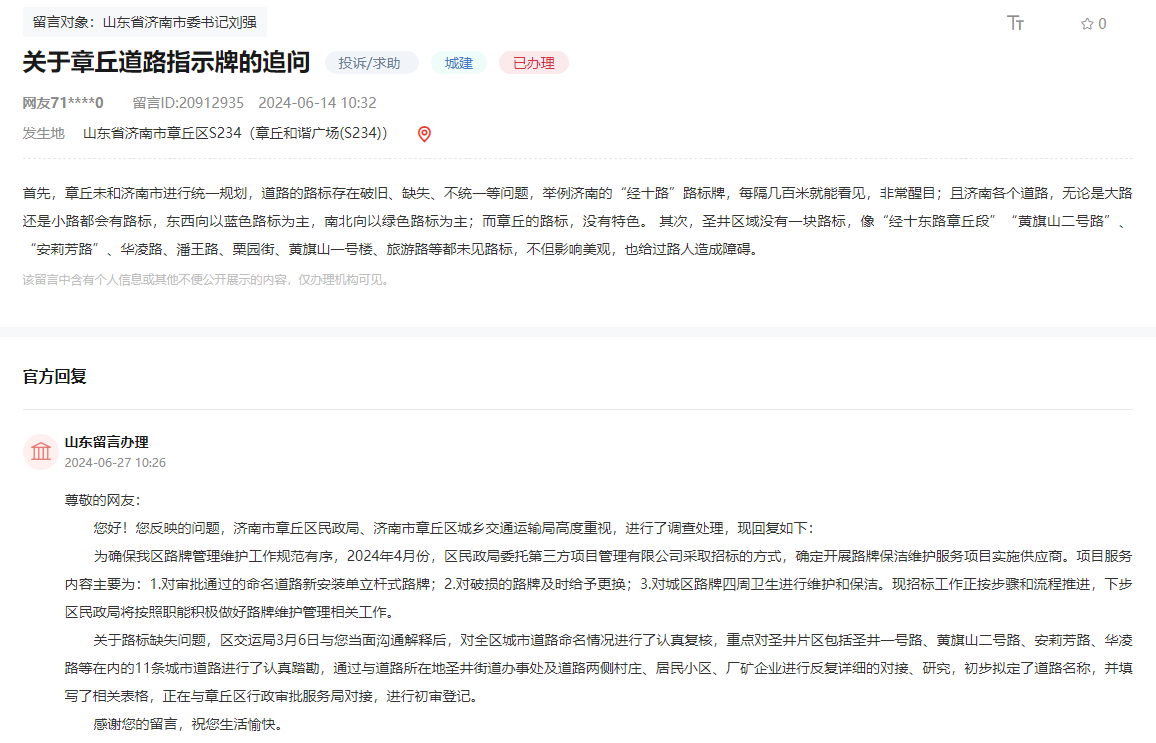Click the location text 山东省济南市章丘区S234
The image size is (1156, 743).
(x=162, y=133)
